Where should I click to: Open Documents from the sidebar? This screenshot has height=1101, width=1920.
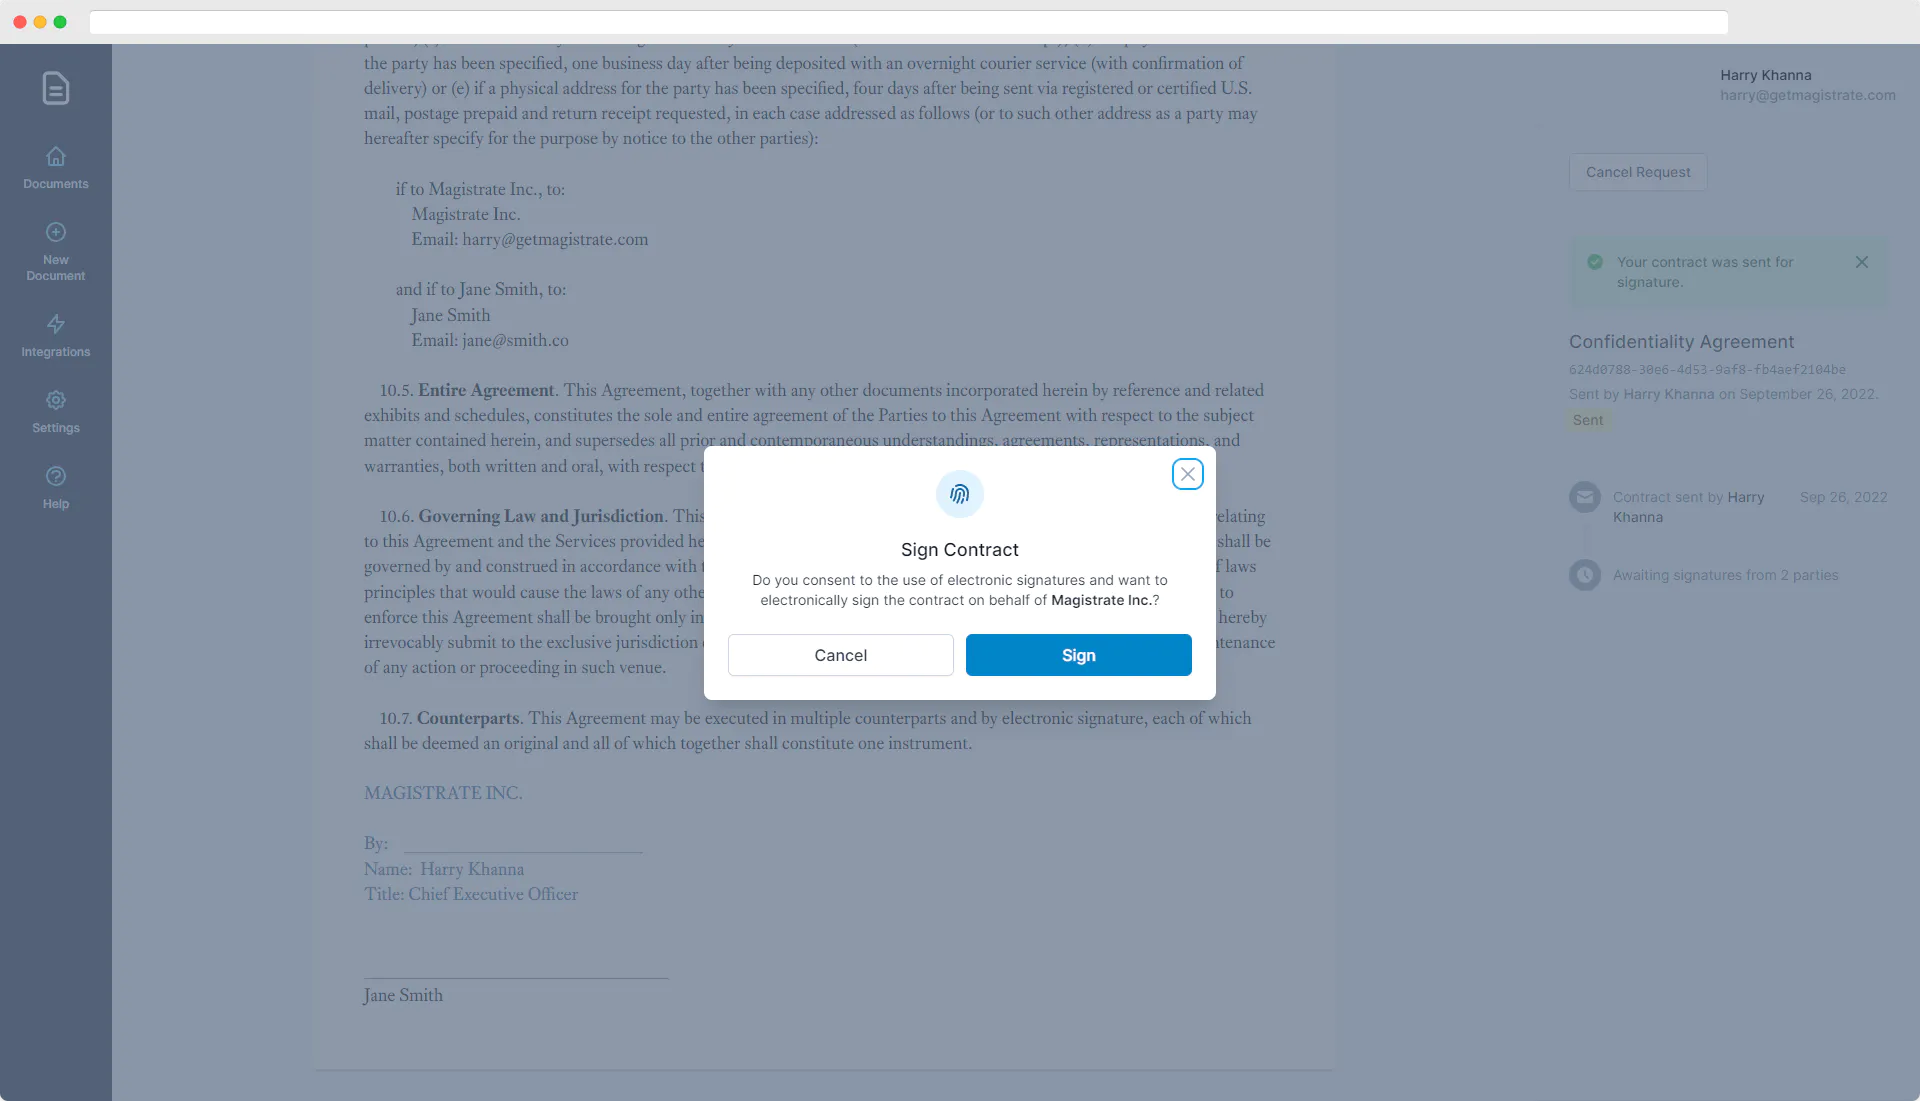point(56,168)
